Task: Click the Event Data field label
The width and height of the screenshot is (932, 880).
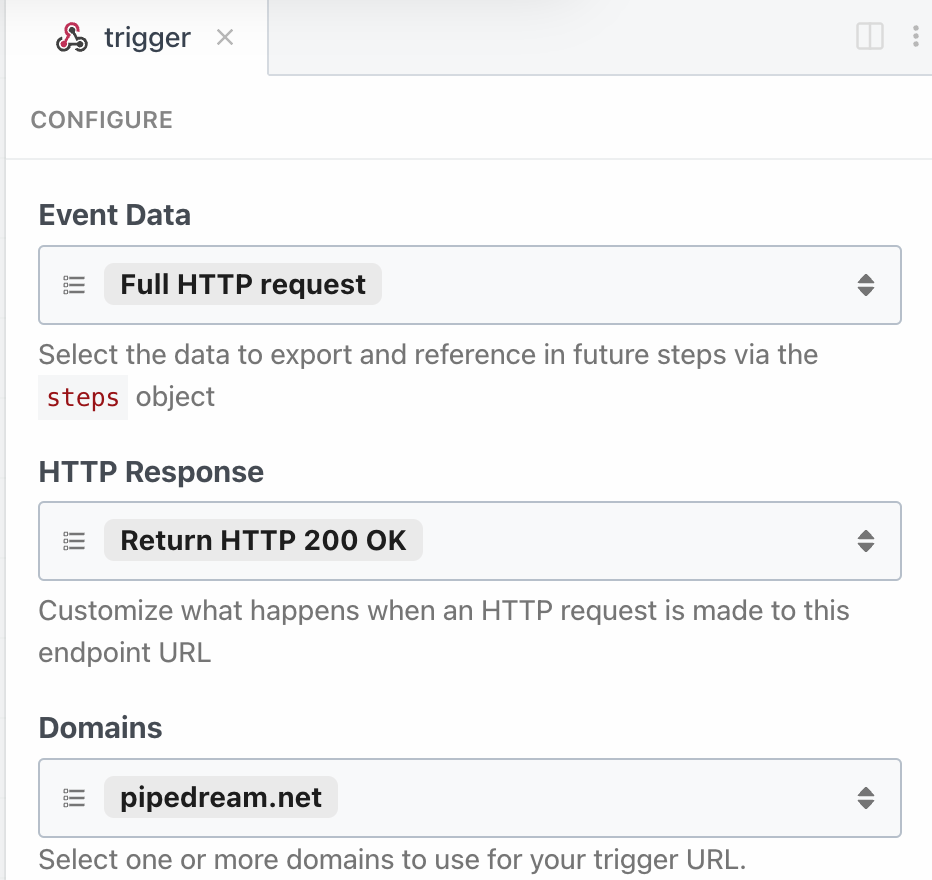Action: click(114, 215)
